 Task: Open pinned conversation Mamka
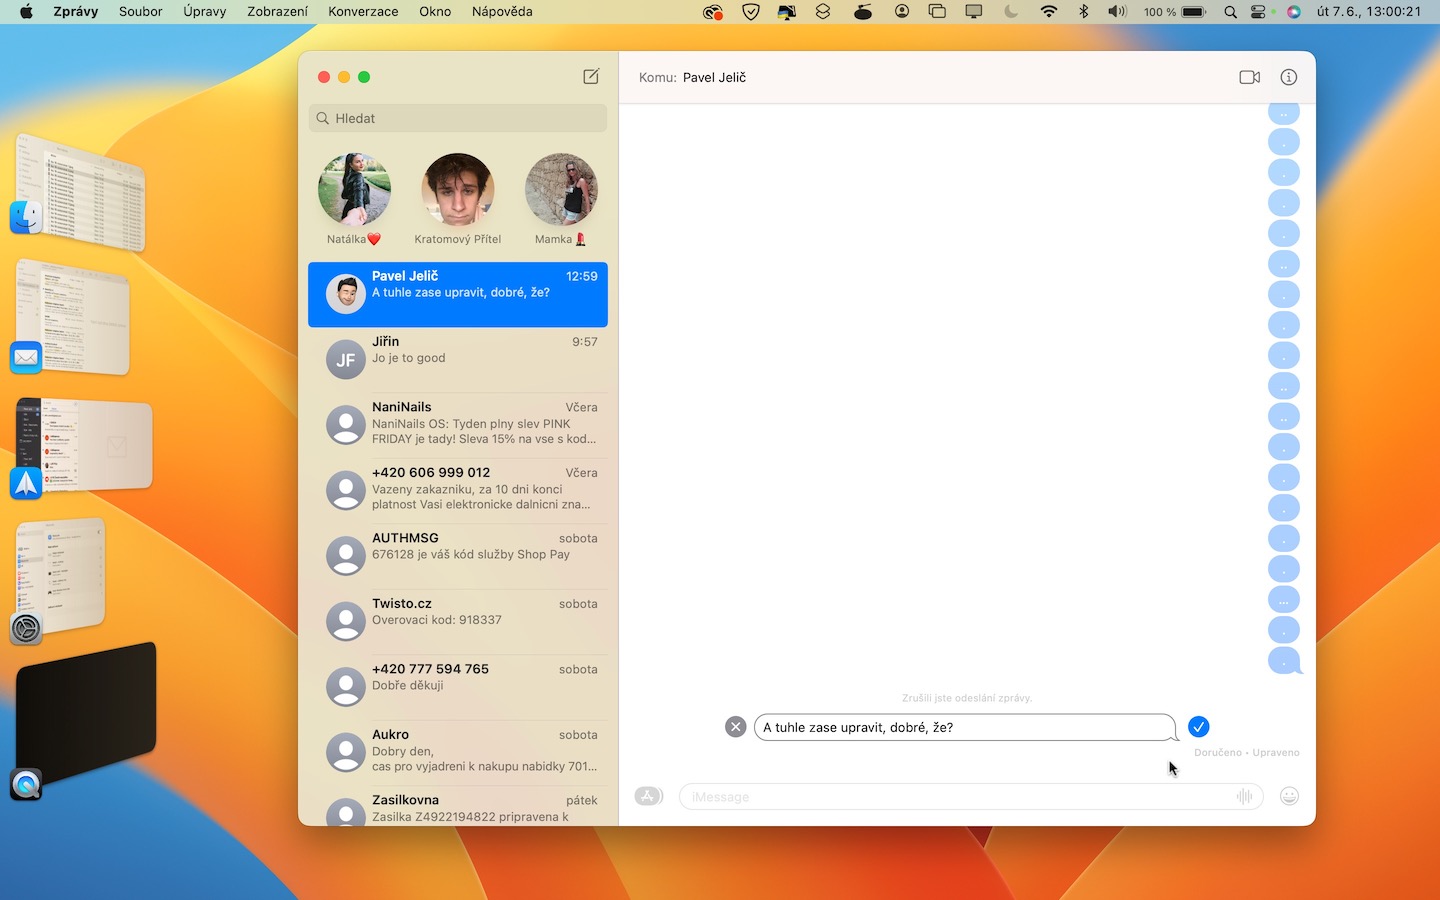point(561,199)
